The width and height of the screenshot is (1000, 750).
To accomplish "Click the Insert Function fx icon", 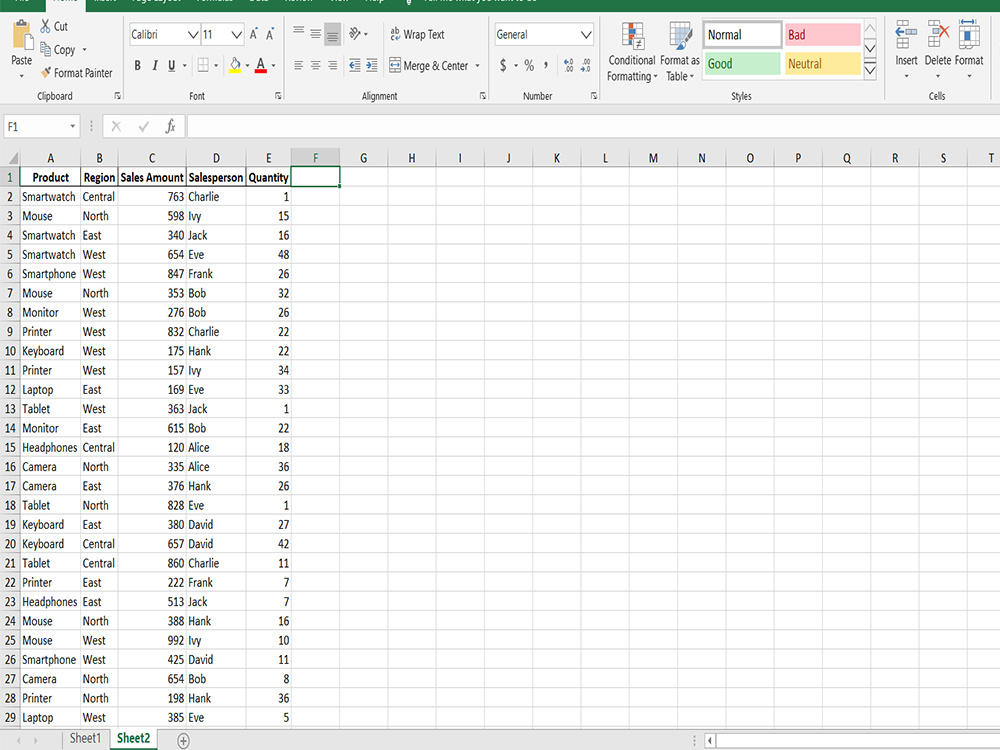I will pos(170,126).
